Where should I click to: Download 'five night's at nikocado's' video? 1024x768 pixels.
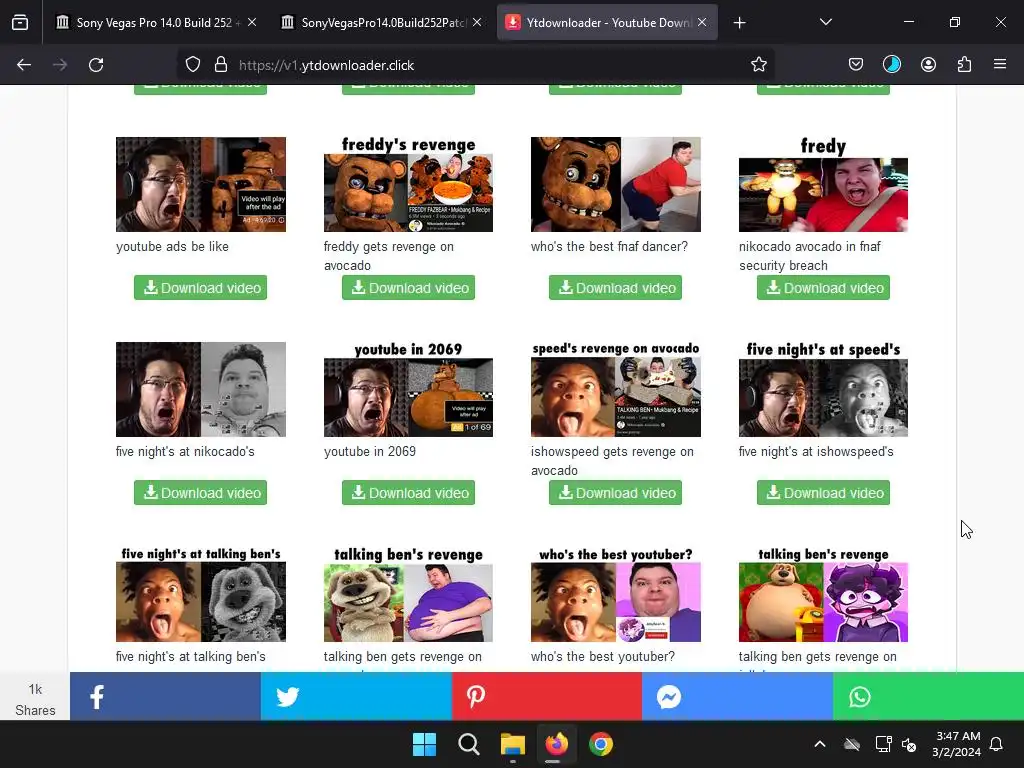click(200, 493)
